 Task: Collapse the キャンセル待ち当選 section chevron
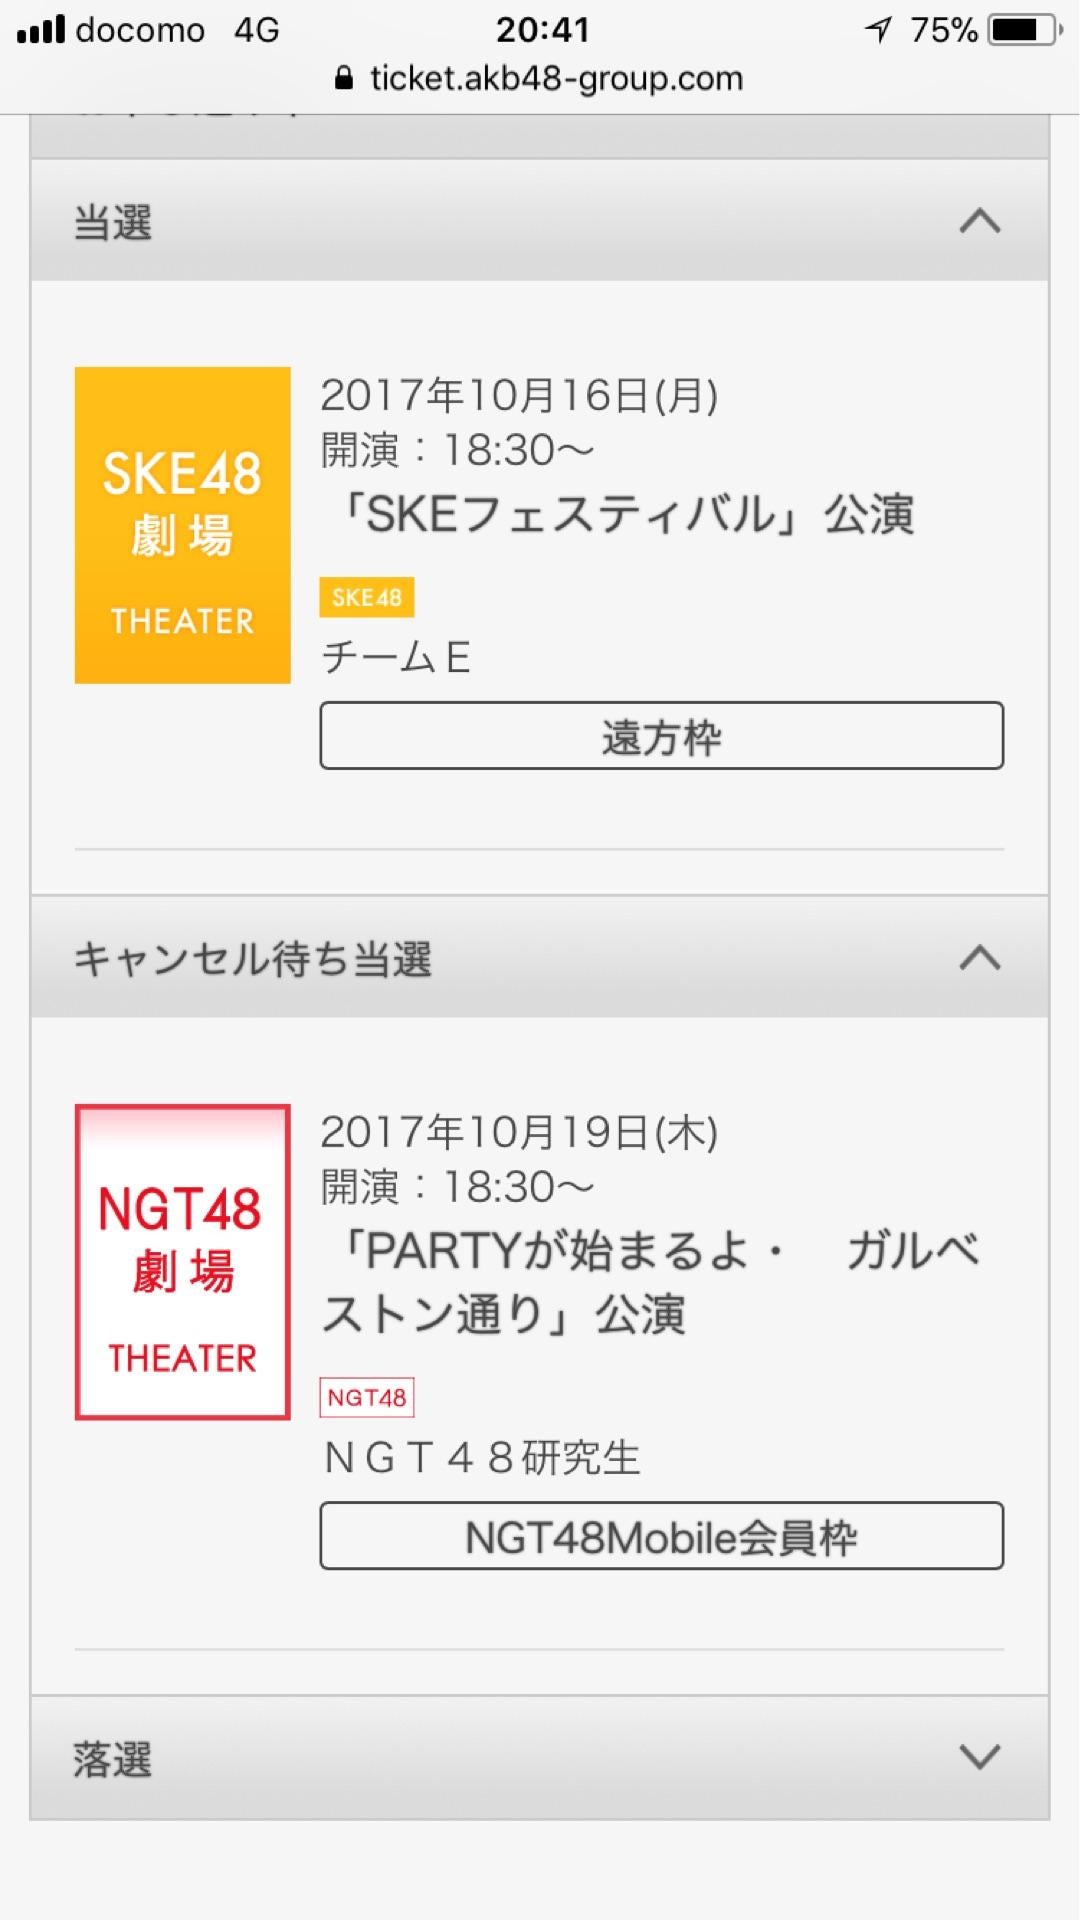(979, 958)
